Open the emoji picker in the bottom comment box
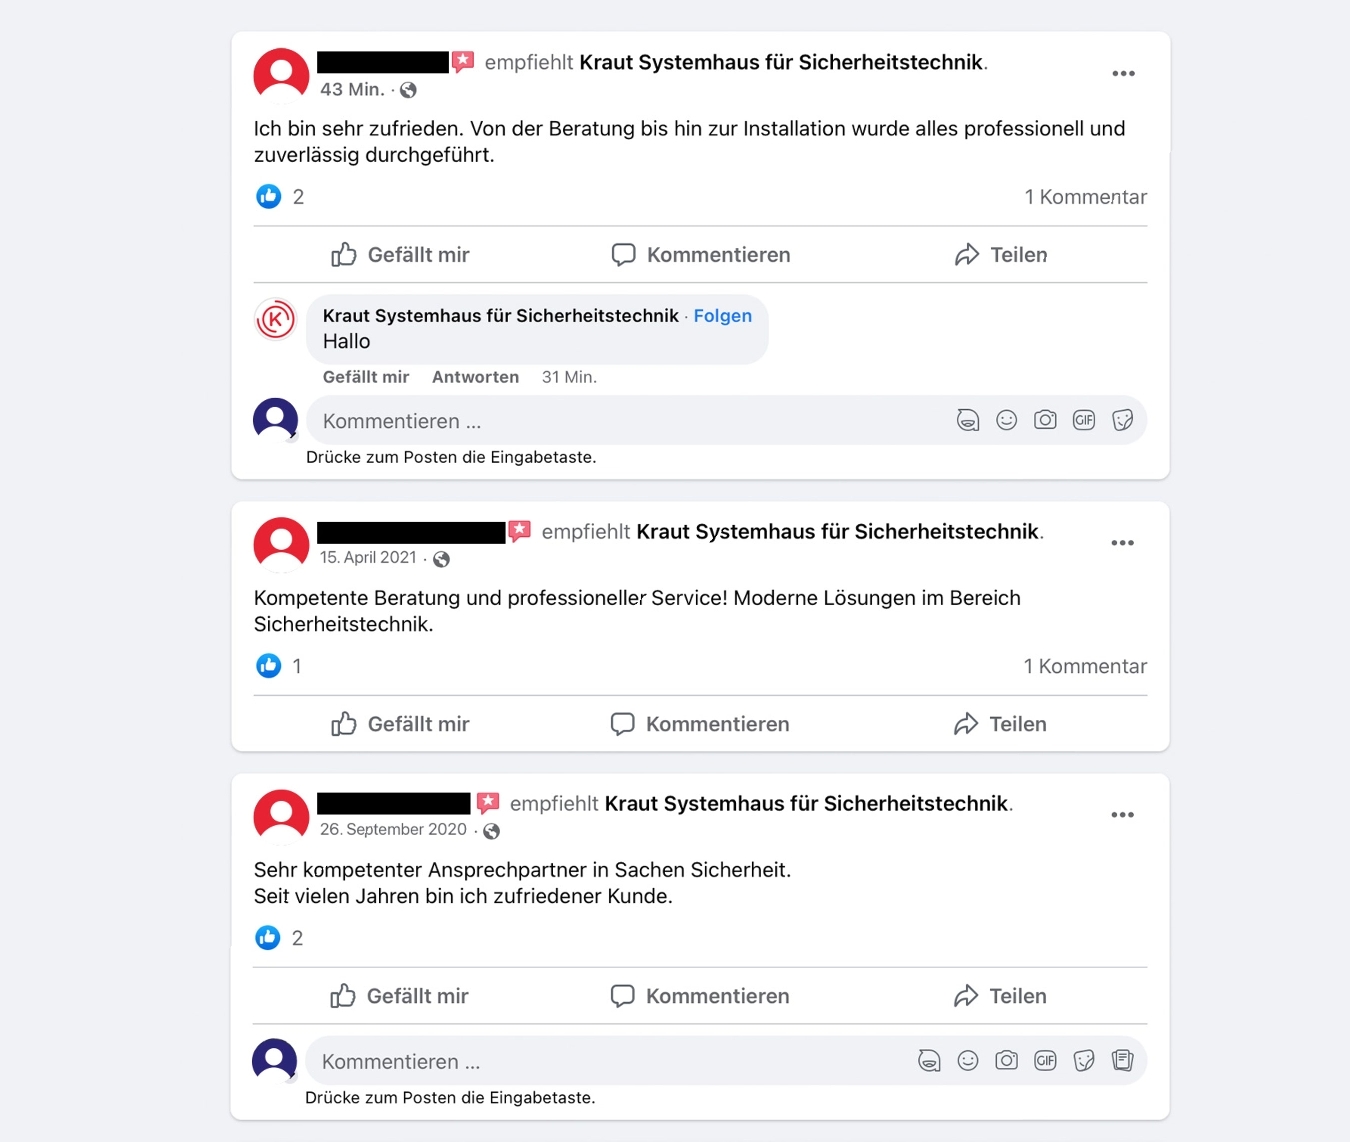 tap(967, 1060)
